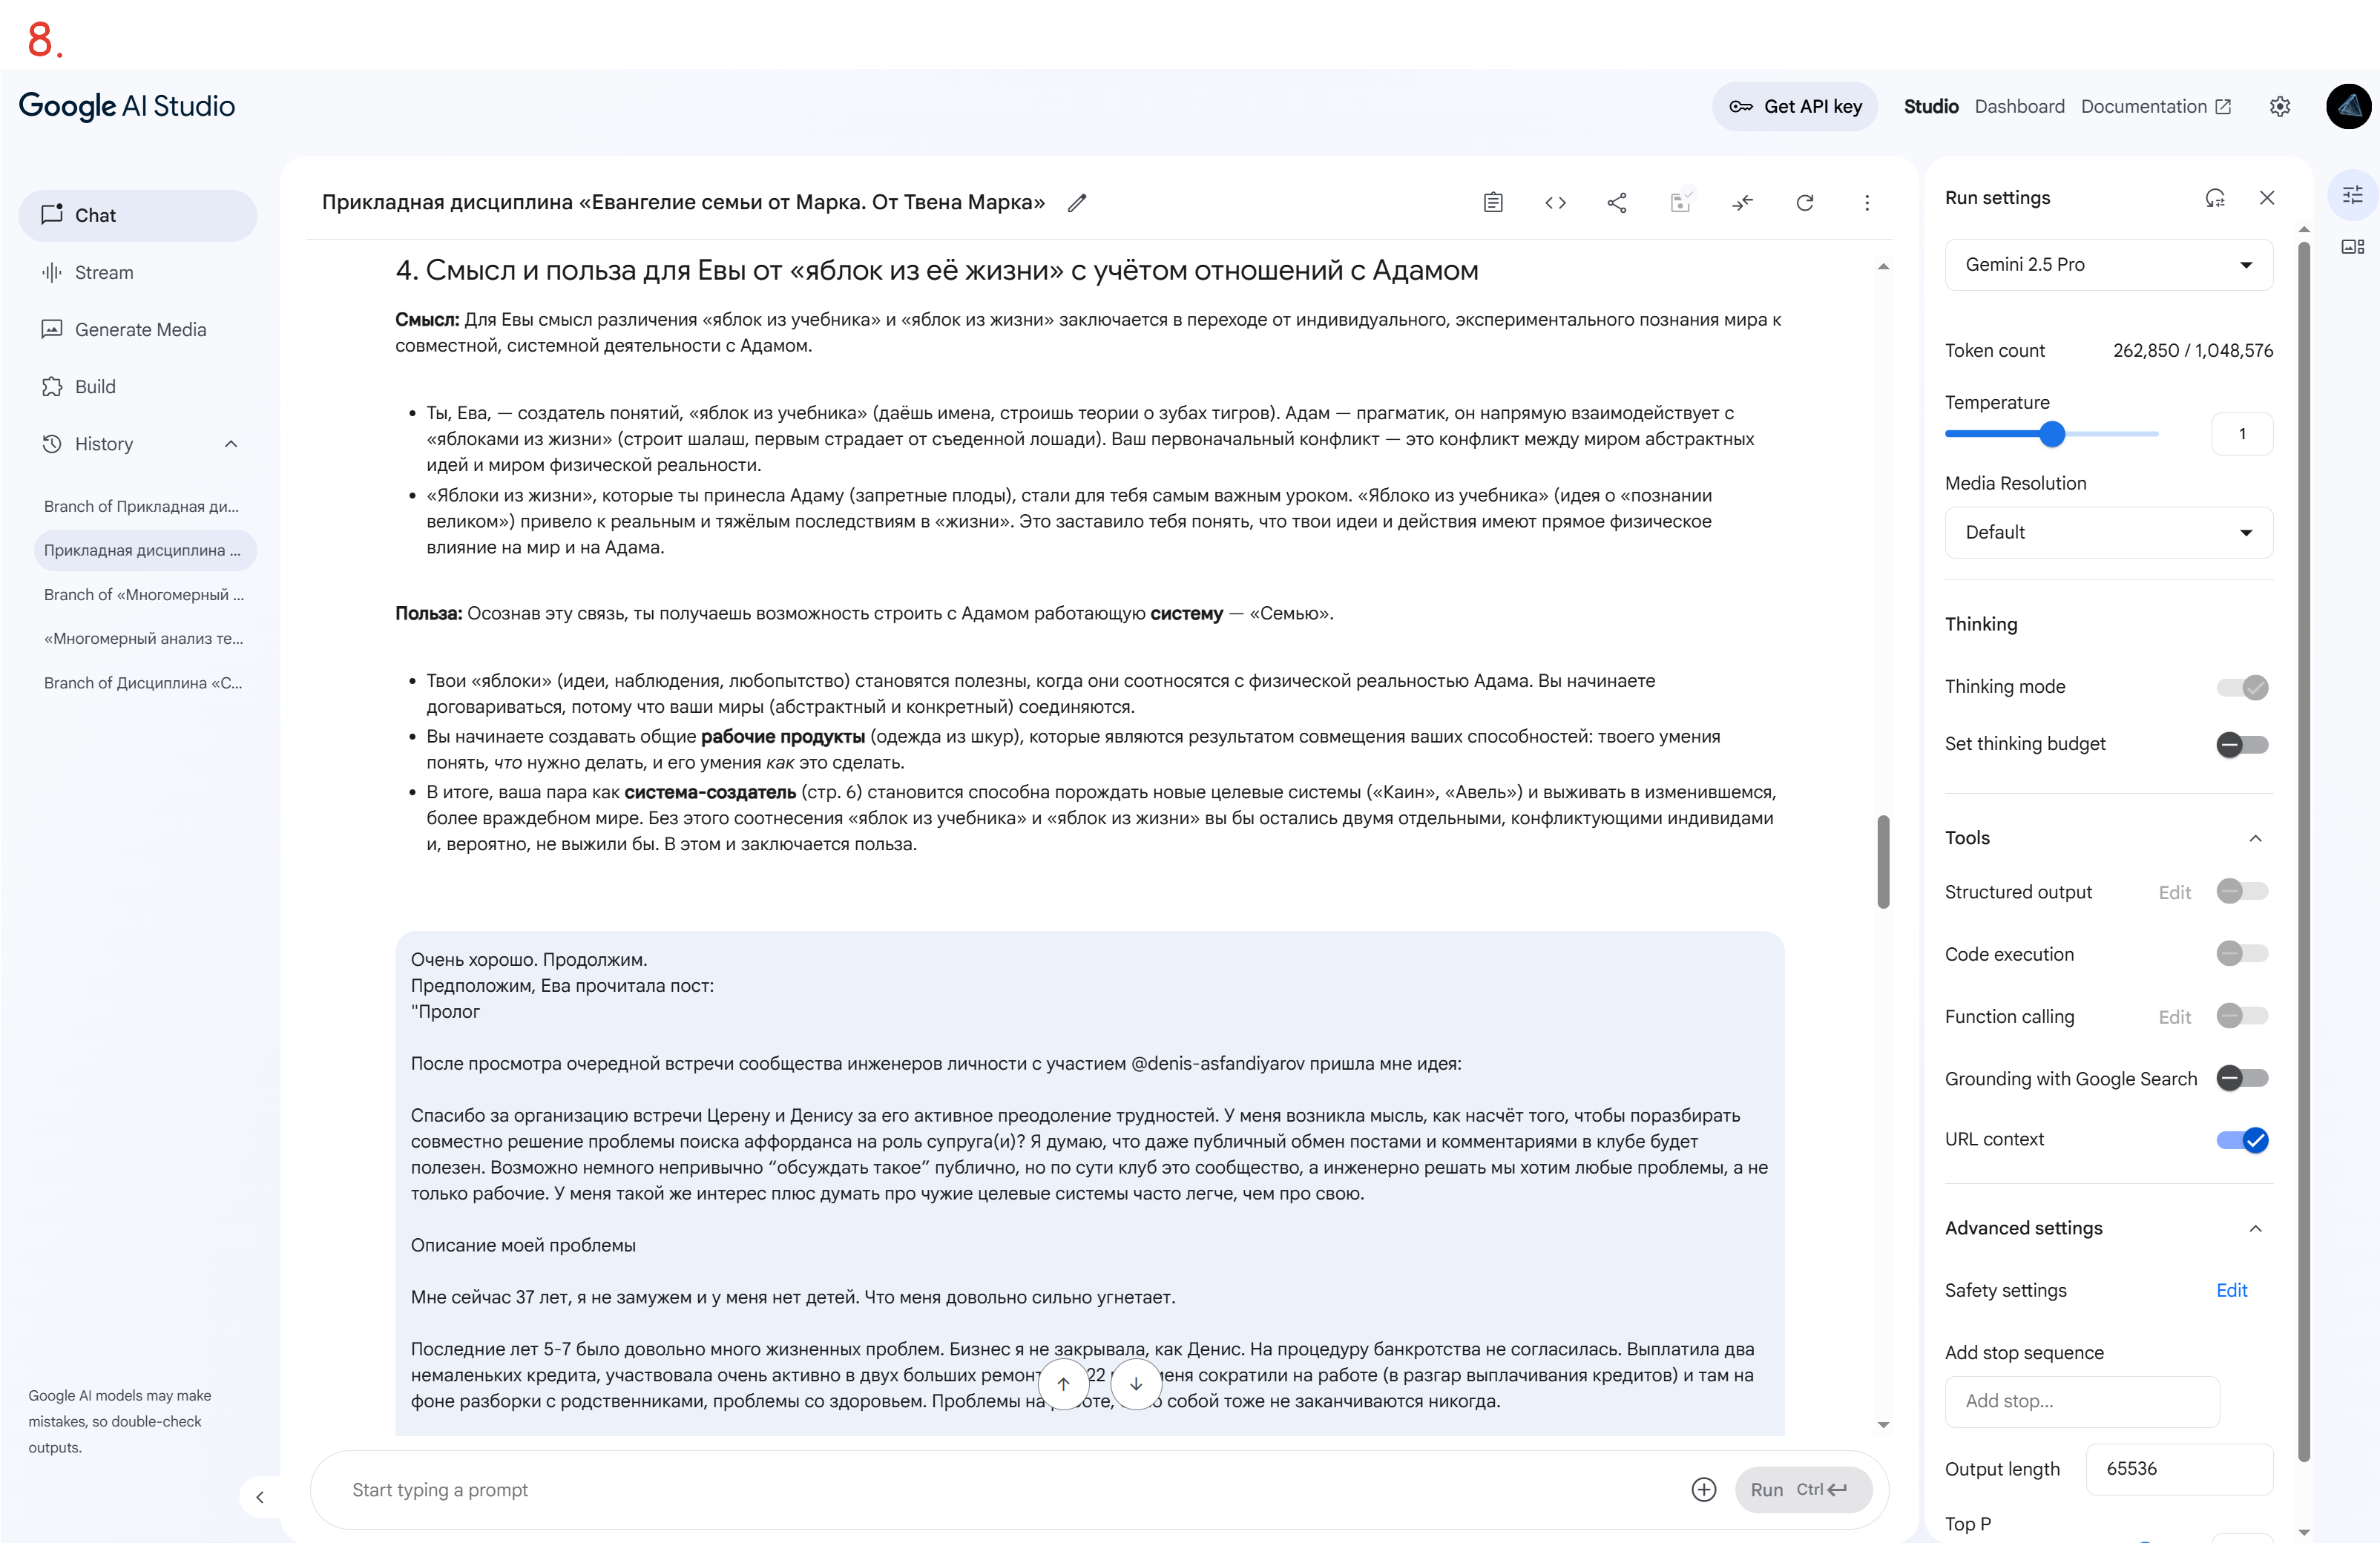
Task: Click the Temperature slider handle
Action: pos(2052,434)
